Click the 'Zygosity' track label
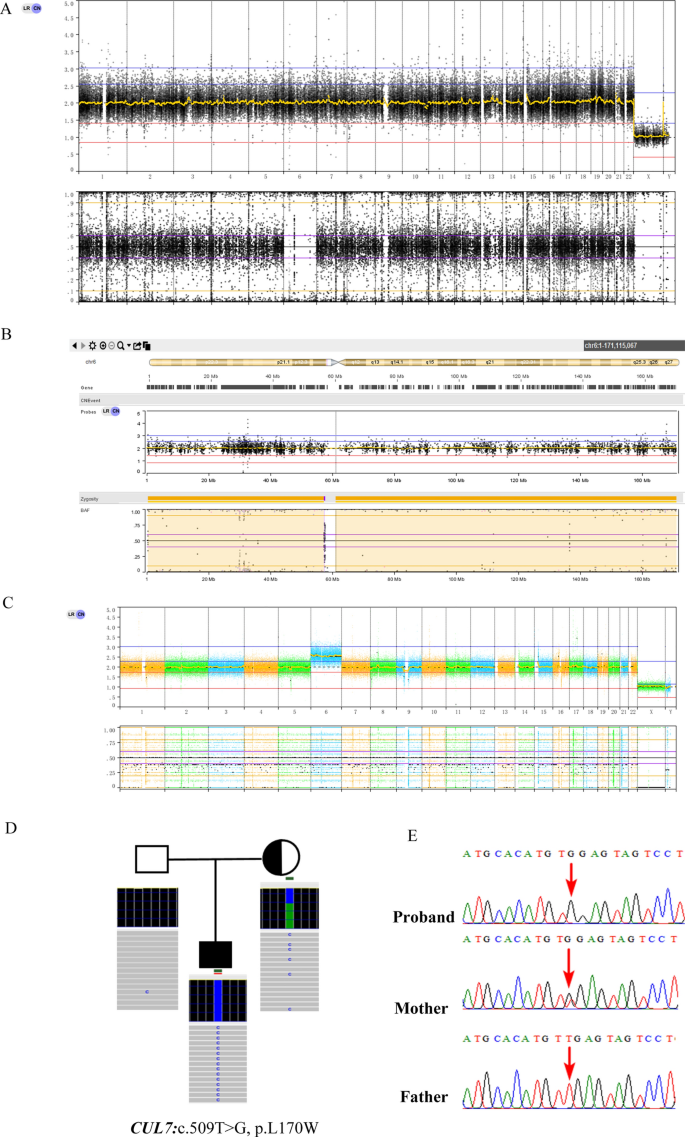This screenshot has height=1137, width=685. (89, 499)
